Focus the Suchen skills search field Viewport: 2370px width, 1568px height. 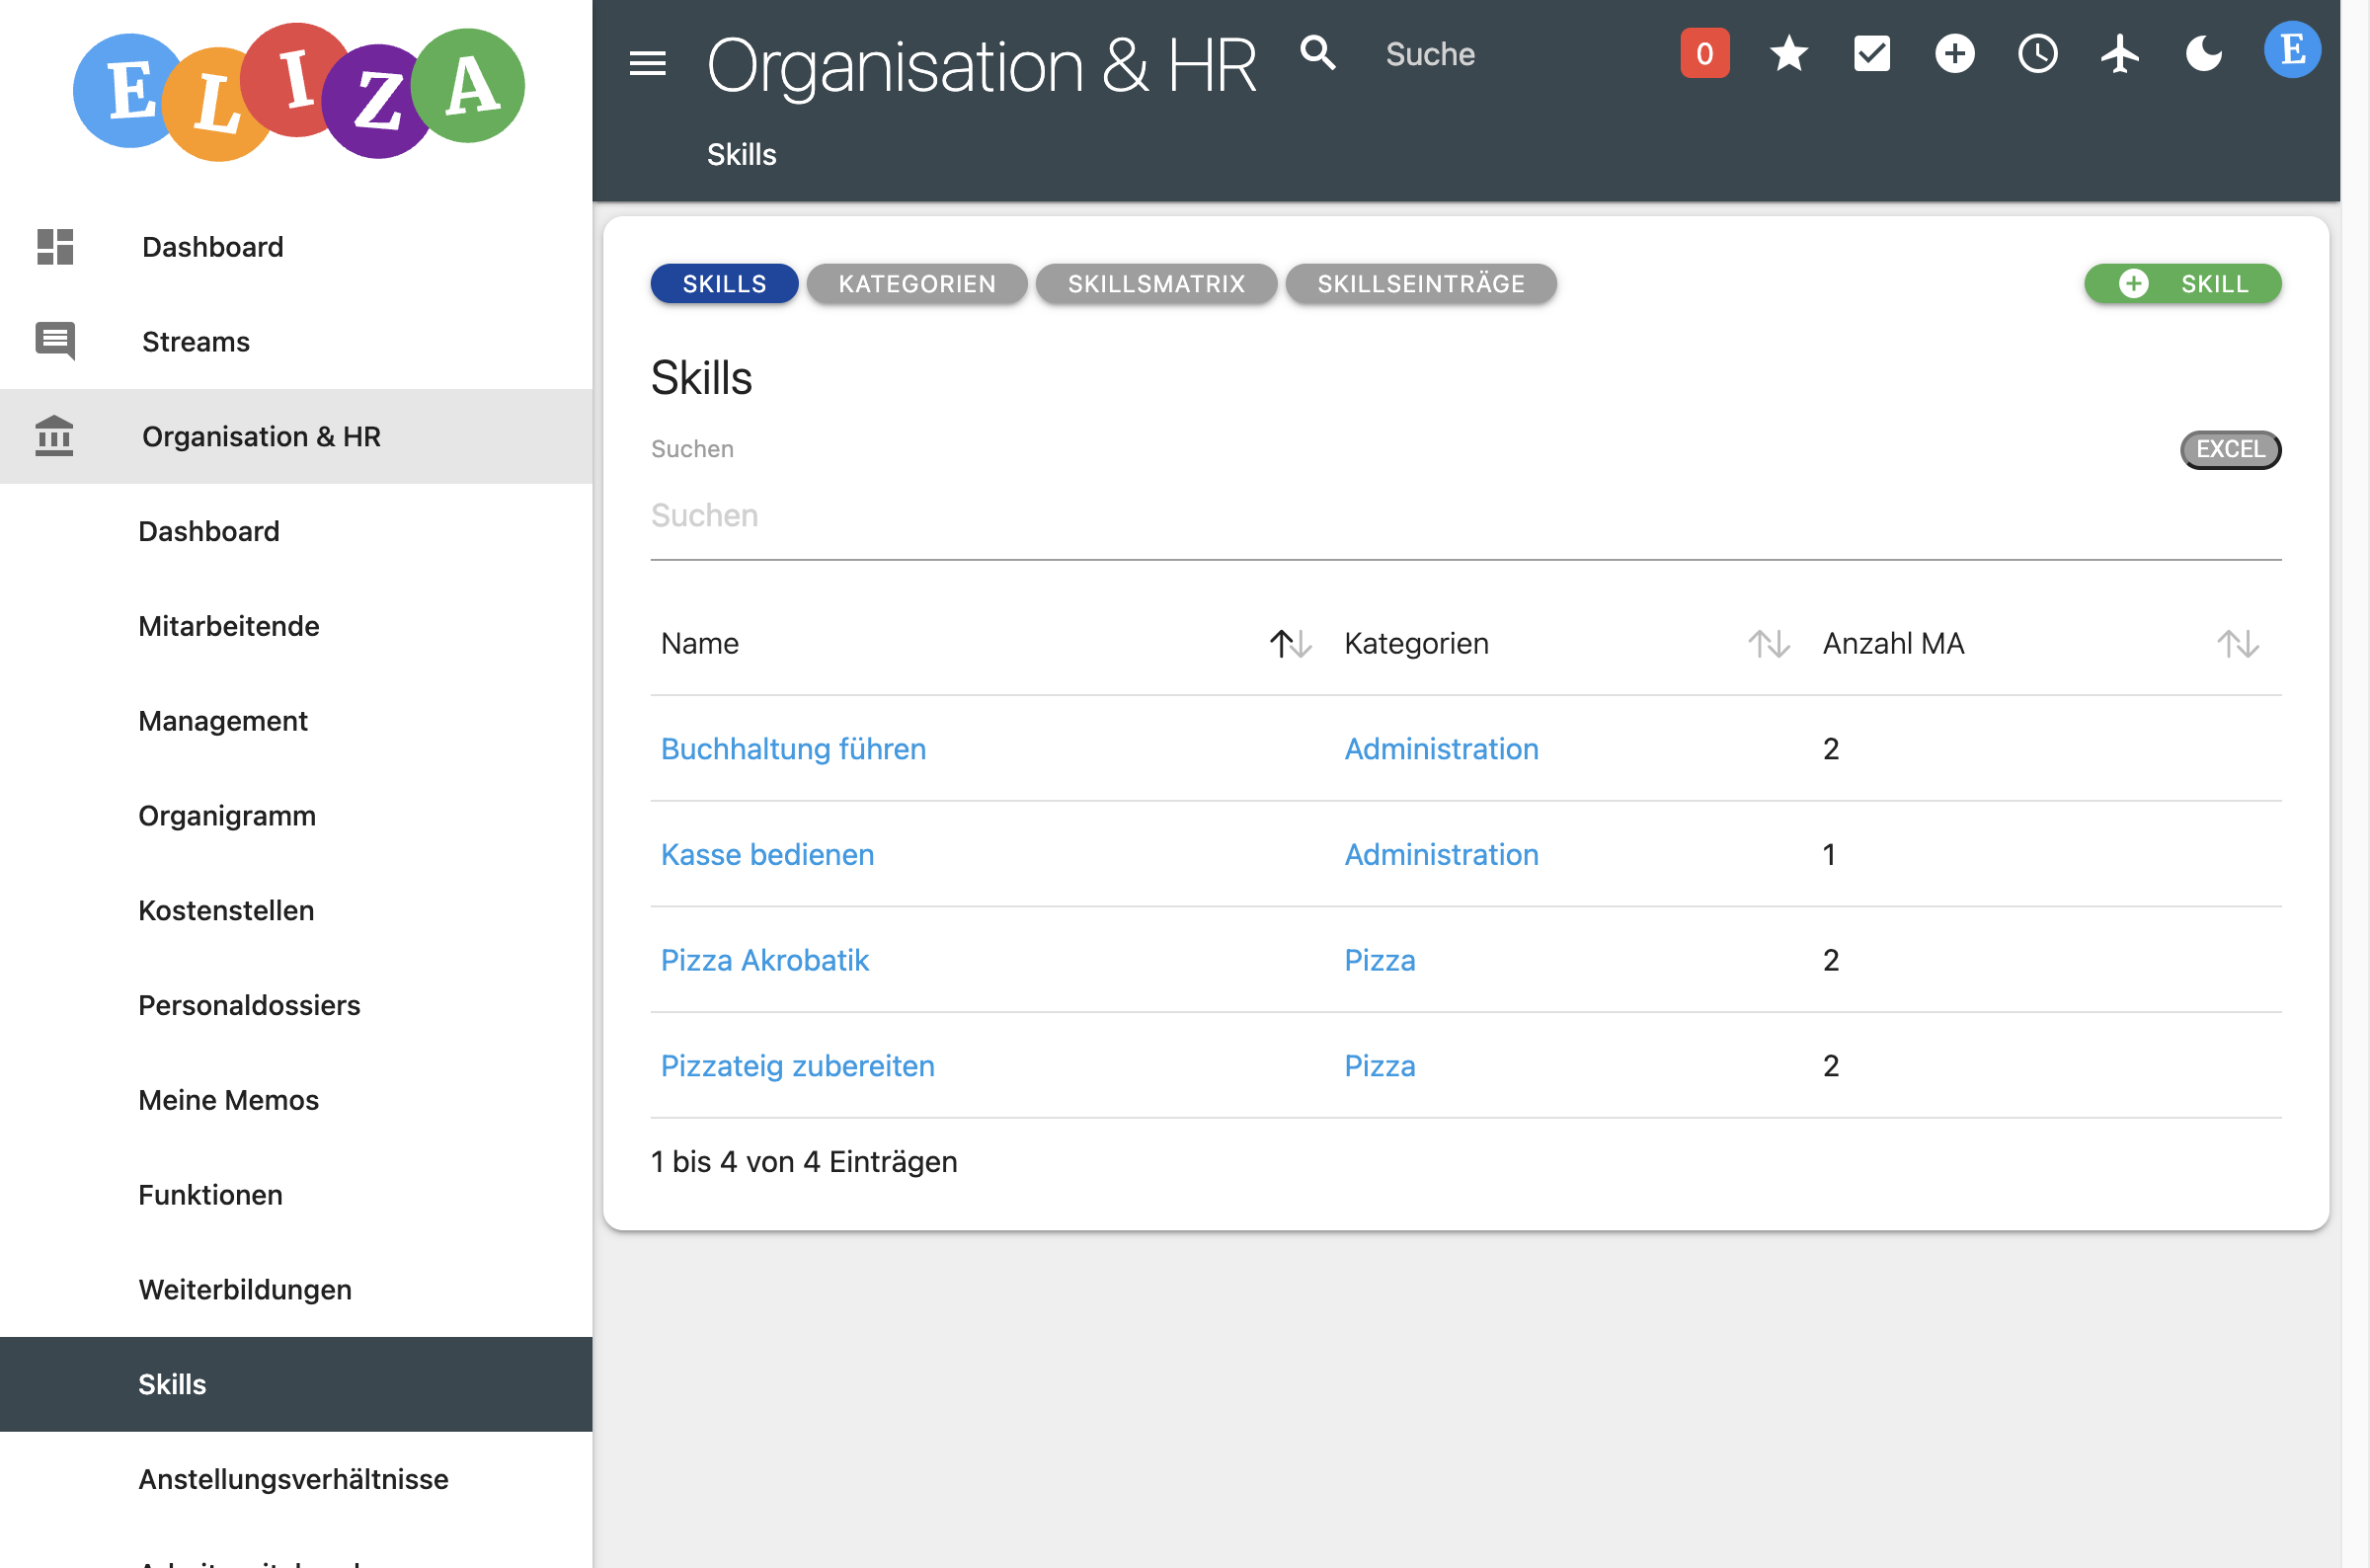point(1466,516)
